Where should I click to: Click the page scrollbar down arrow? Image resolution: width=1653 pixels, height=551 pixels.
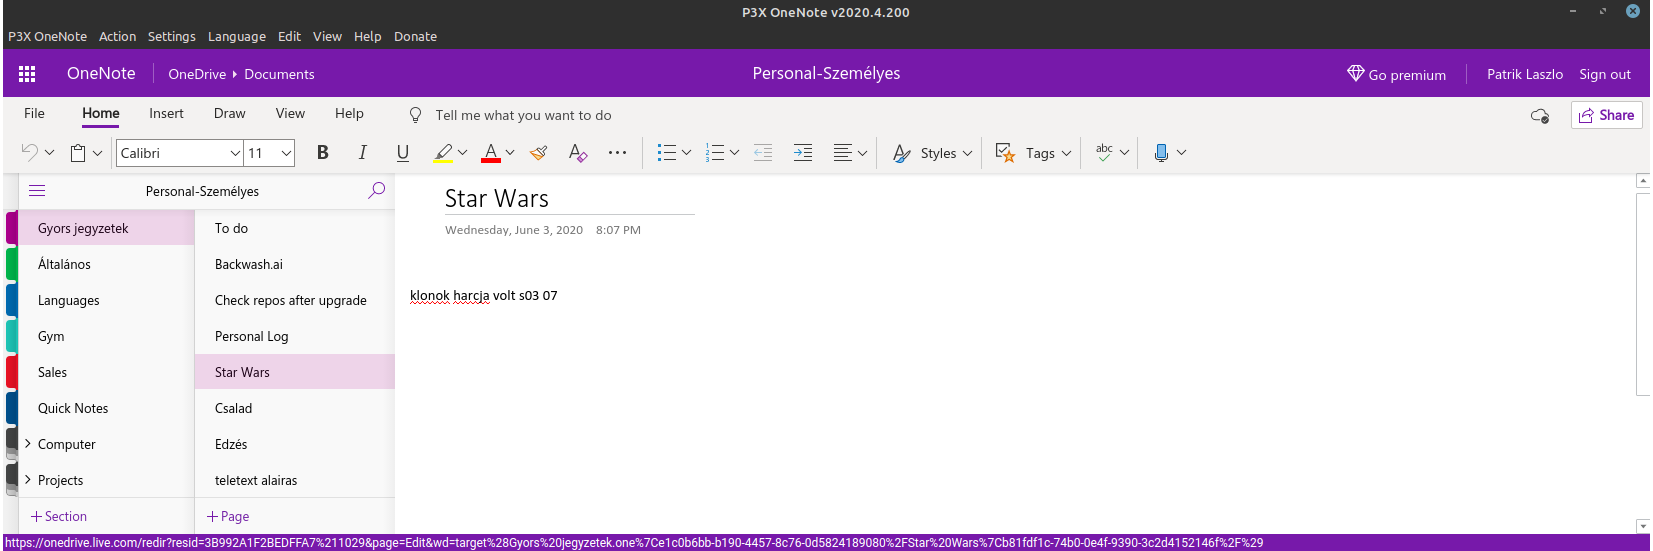tap(1642, 526)
